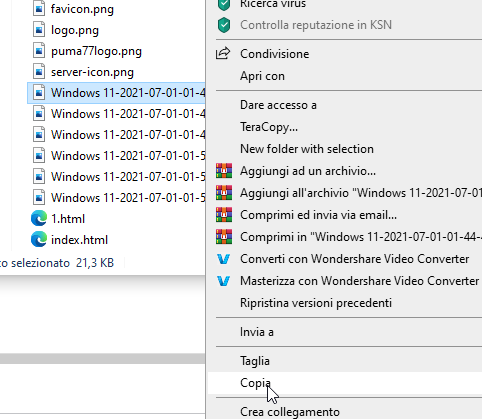Viewport: 482px width, 419px height.
Task: Click the share icon next to Condivisione
Action: [223, 53]
